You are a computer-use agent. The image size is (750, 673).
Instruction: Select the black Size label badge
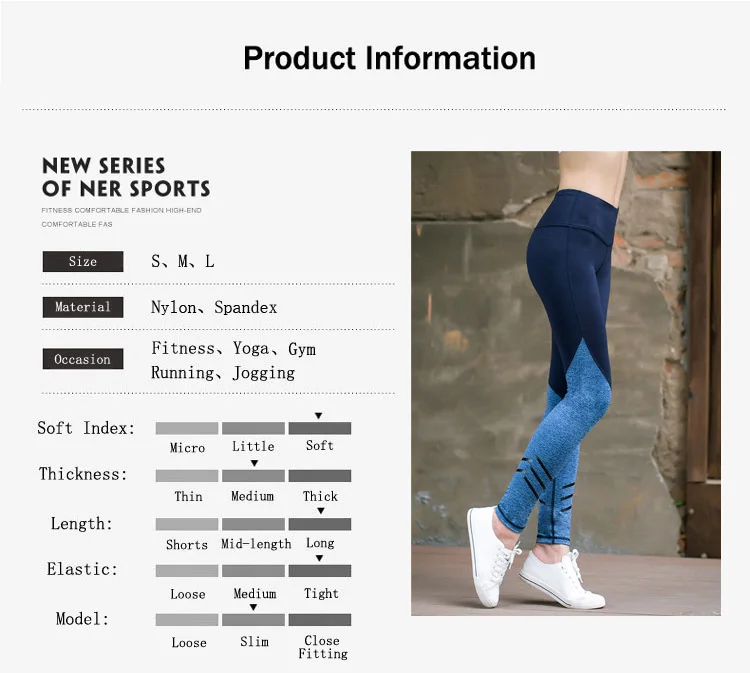[83, 262]
